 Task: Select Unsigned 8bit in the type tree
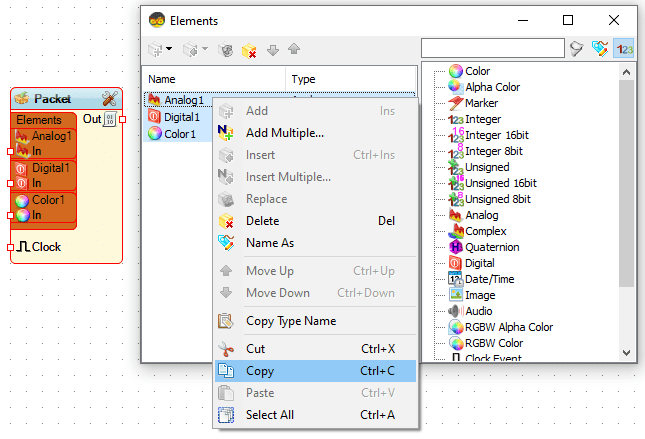point(490,200)
